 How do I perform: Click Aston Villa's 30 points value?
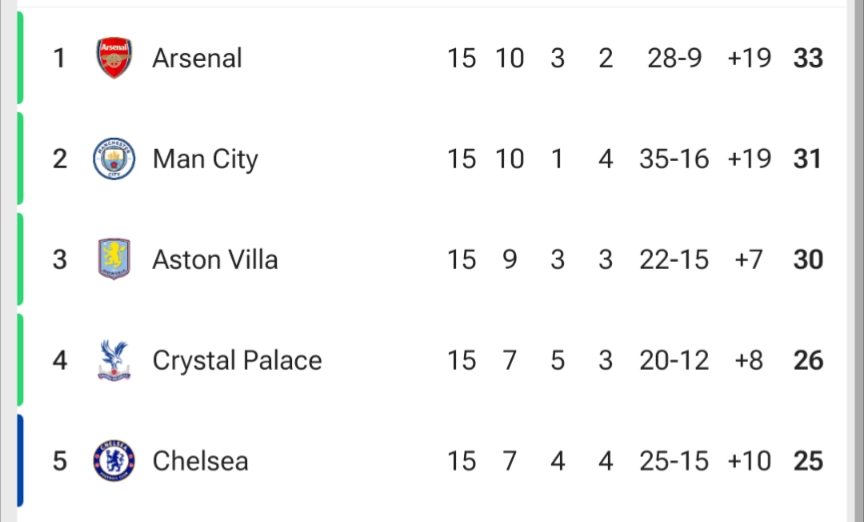click(808, 260)
